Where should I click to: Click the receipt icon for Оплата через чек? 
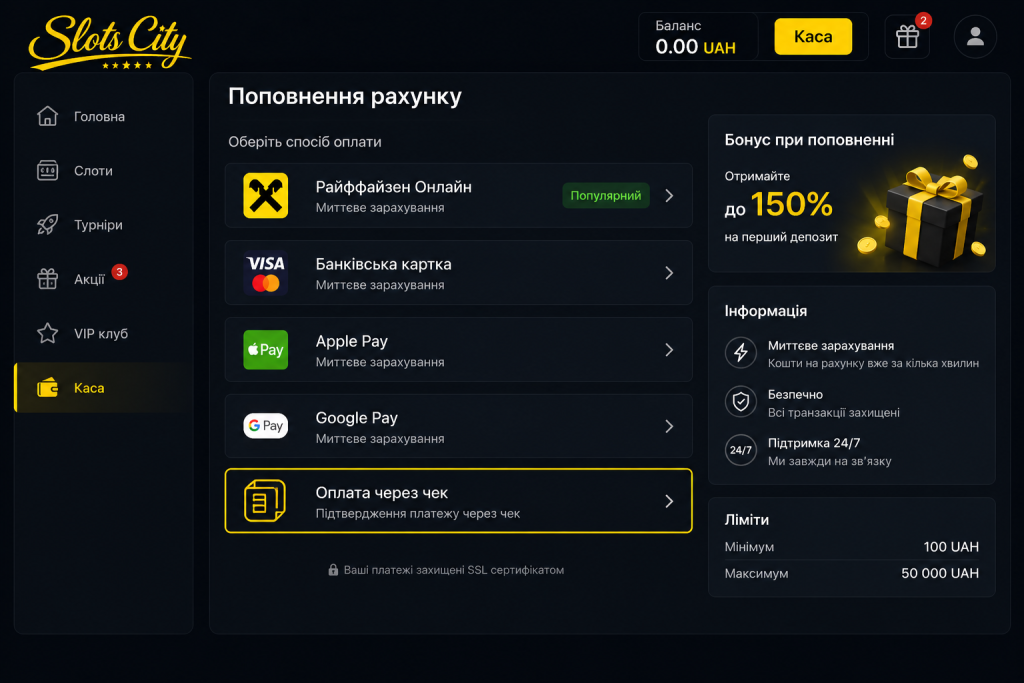[x=265, y=501]
